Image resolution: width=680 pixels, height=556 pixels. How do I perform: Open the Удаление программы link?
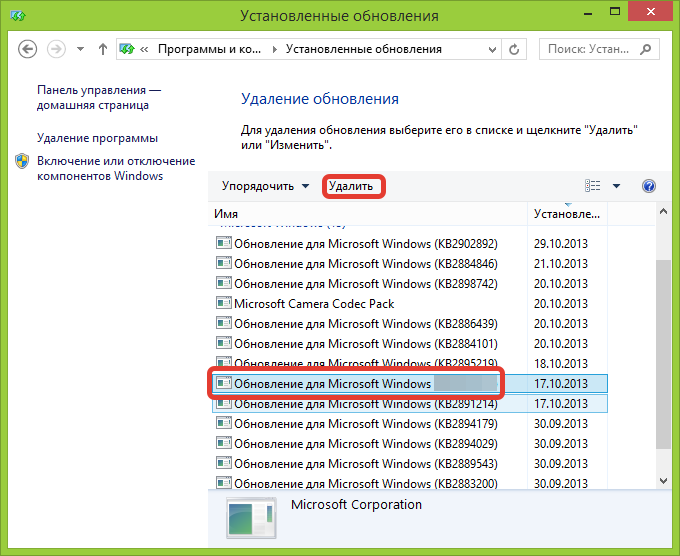click(97, 138)
